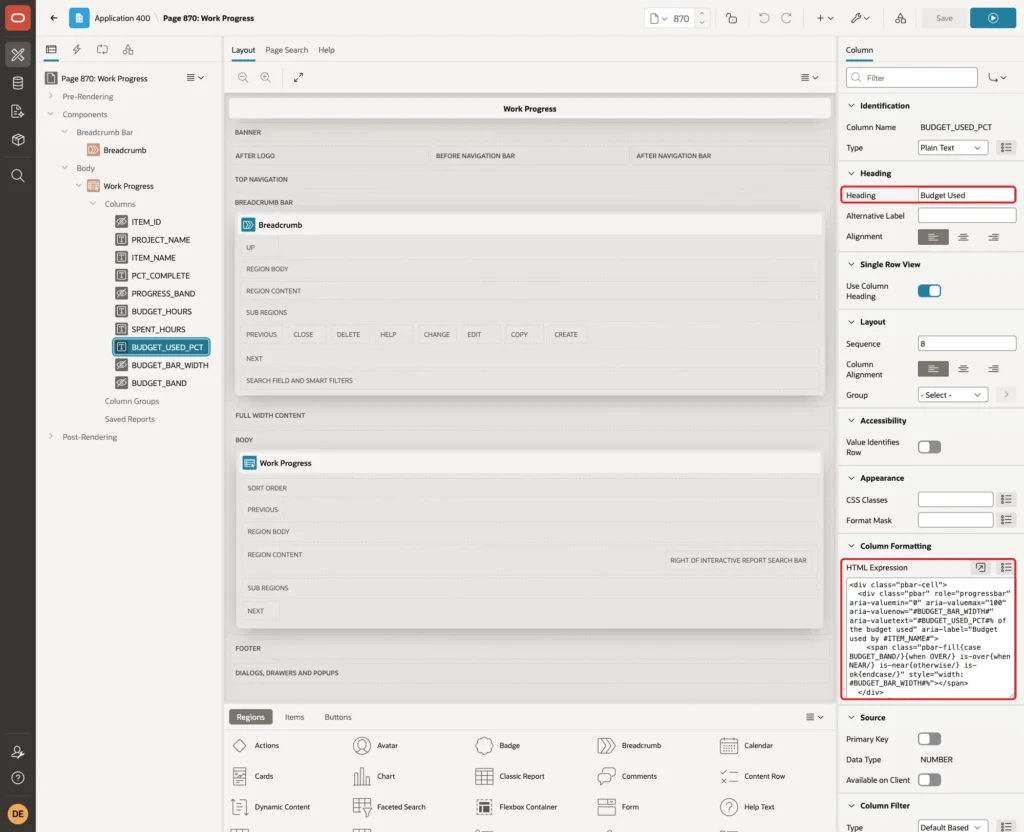Expand the layout pane with the arrows icon
This screenshot has width=1024, height=832.
298,78
